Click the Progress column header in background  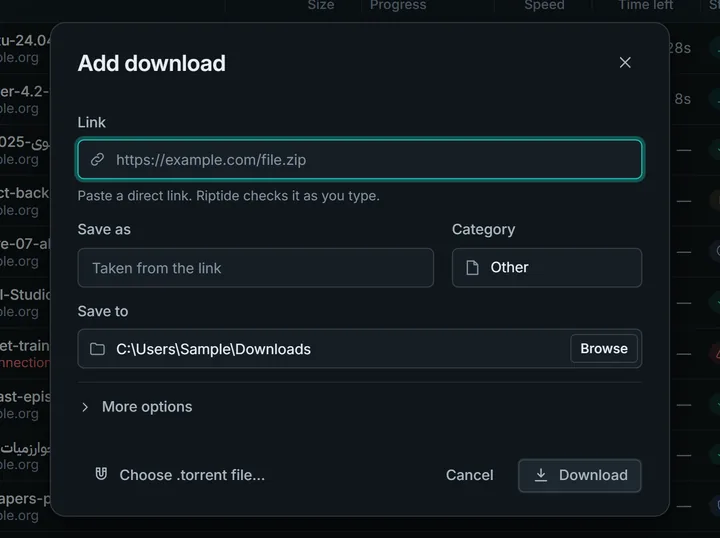pyautogui.click(x=398, y=5)
